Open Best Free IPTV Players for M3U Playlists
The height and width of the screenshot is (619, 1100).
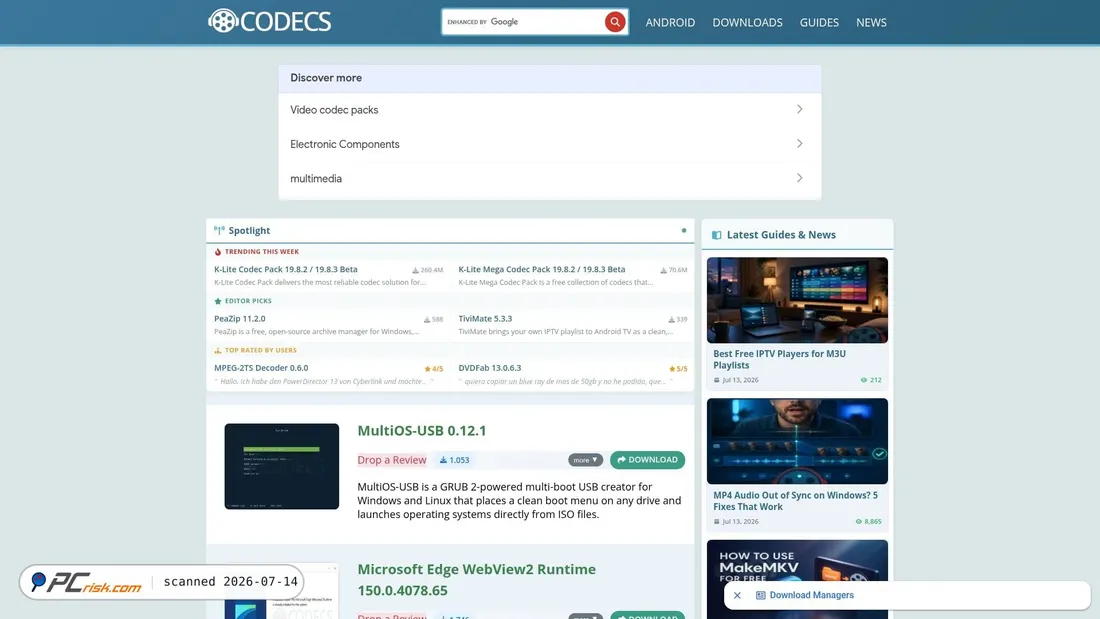pyautogui.click(x=779, y=359)
